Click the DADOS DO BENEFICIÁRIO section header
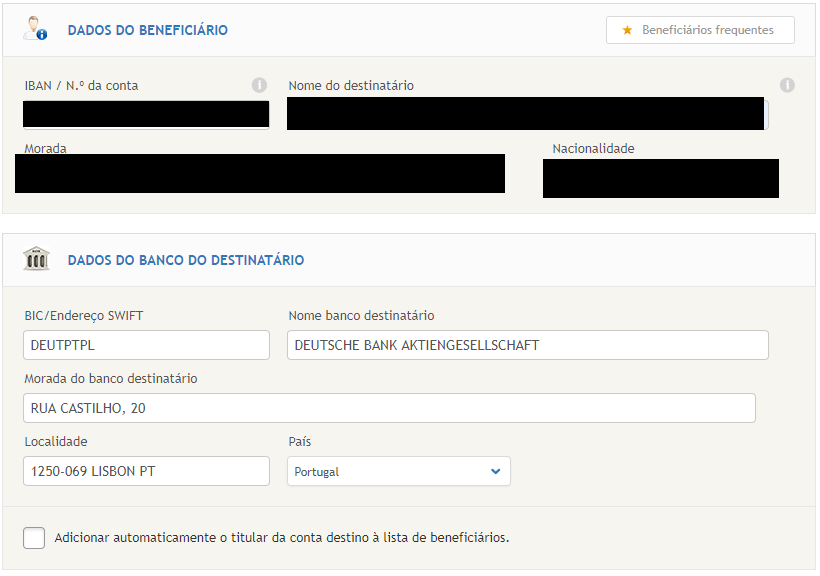The image size is (820, 576). tap(149, 30)
